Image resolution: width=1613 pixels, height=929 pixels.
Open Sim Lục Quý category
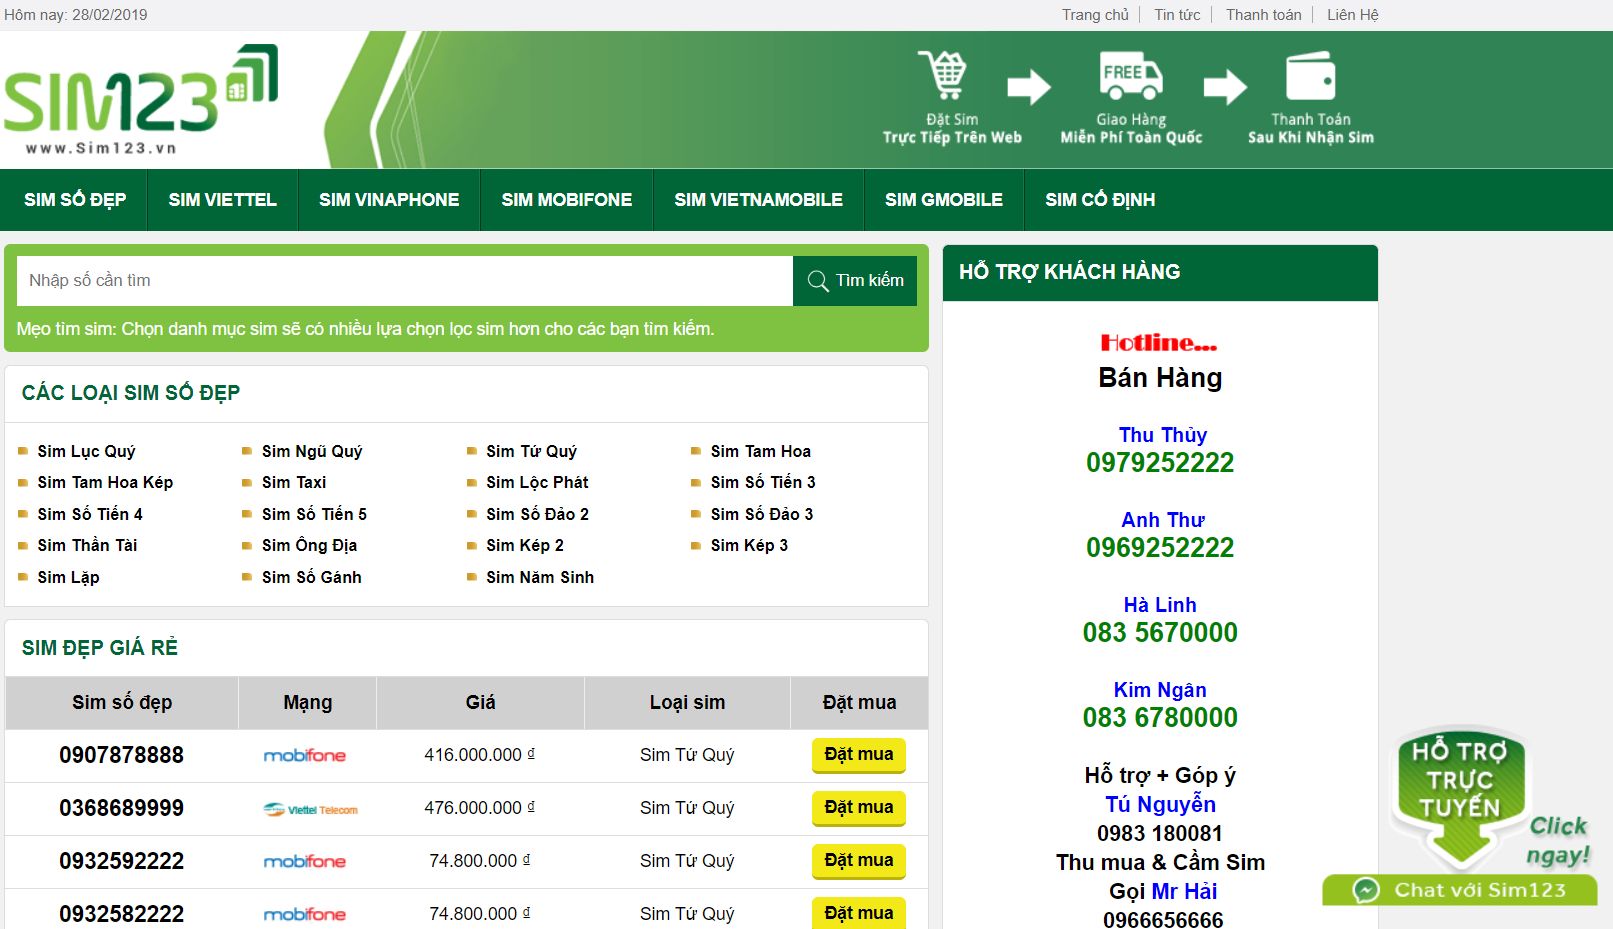(x=86, y=452)
